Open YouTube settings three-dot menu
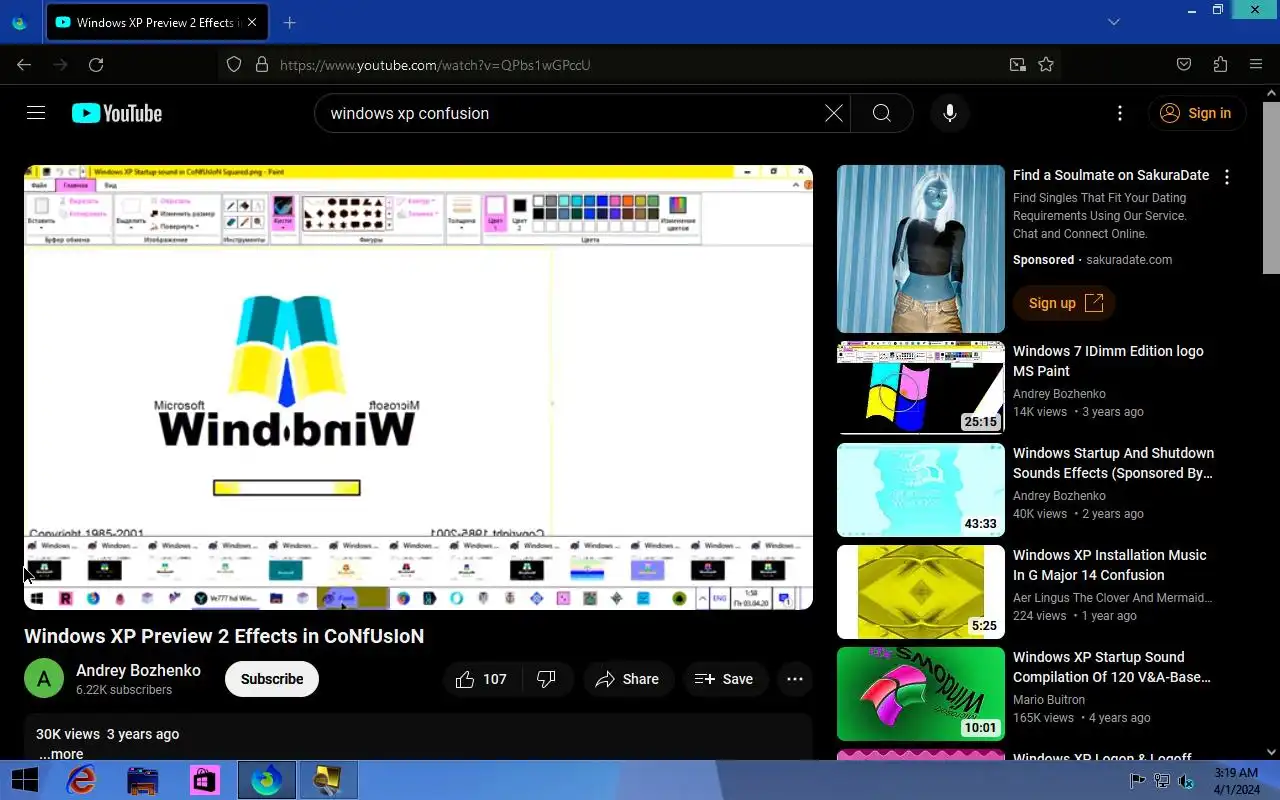The image size is (1280, 800). pyautogui.click(x=1120, y=113)
